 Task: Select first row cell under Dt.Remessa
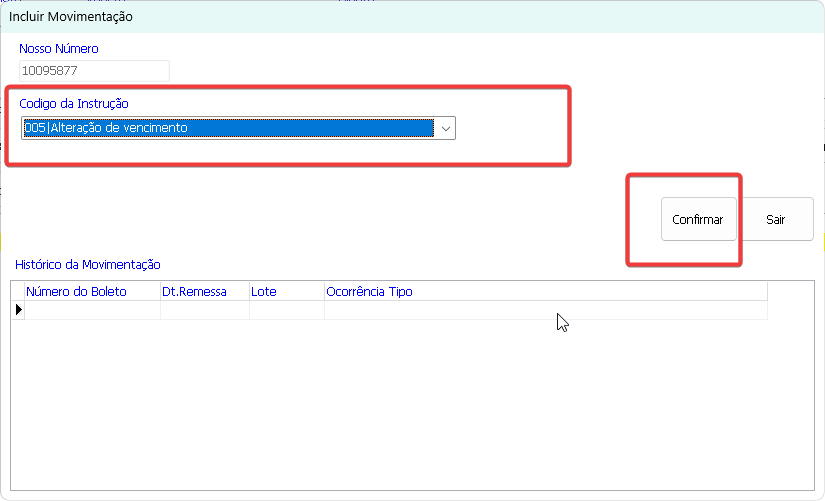(204, 311)
